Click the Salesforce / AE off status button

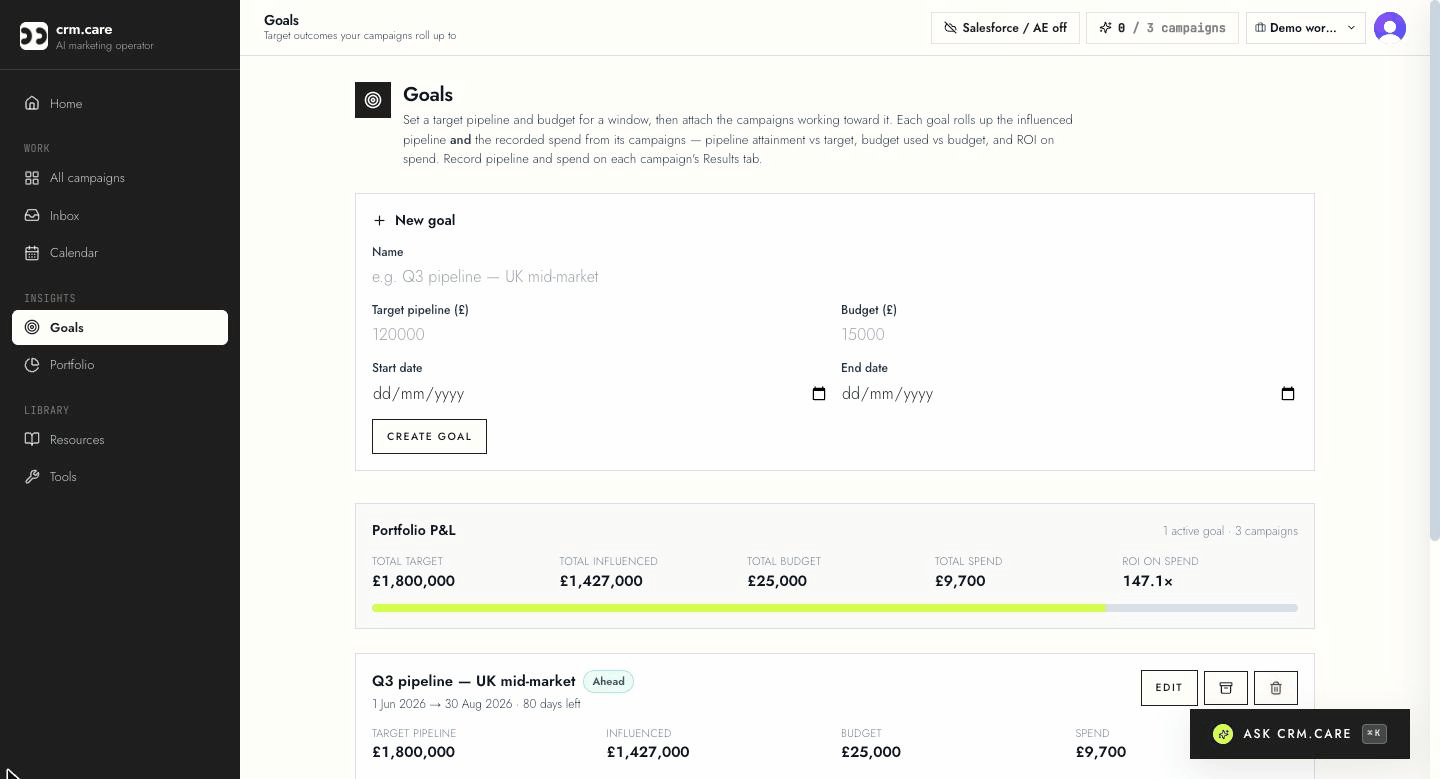pos(1005,28)
